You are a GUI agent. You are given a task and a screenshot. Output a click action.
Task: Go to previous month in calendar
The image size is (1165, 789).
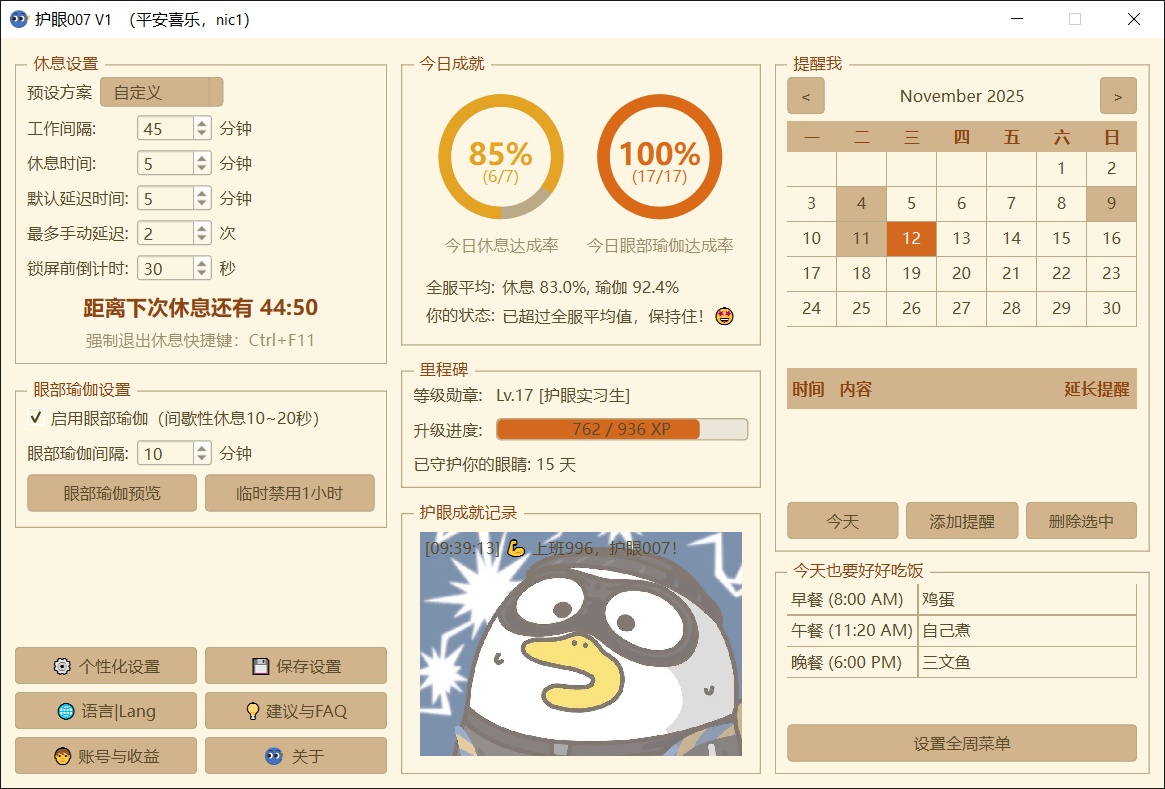(806, 97)
